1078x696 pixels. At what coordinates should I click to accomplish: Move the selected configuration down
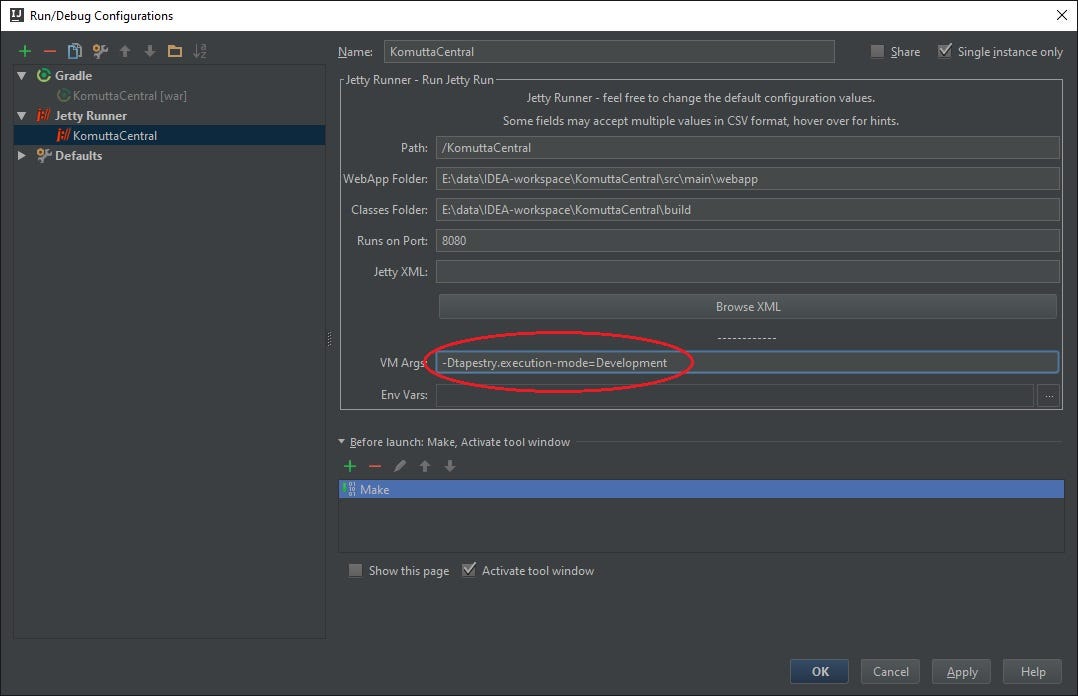pyautogui.click(x=149, y=50)
